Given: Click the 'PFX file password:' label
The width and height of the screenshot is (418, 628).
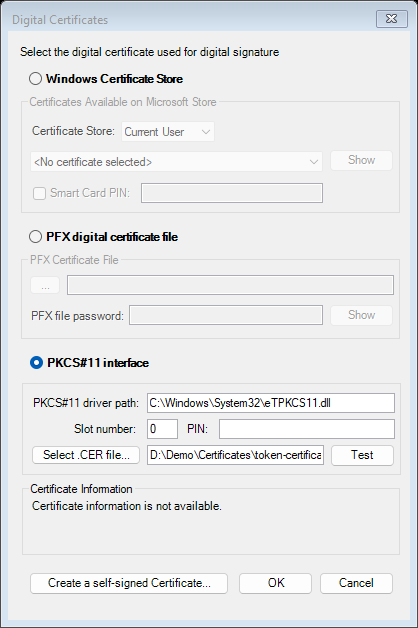Looking at the screenshot, I should (x=77, y=316).
